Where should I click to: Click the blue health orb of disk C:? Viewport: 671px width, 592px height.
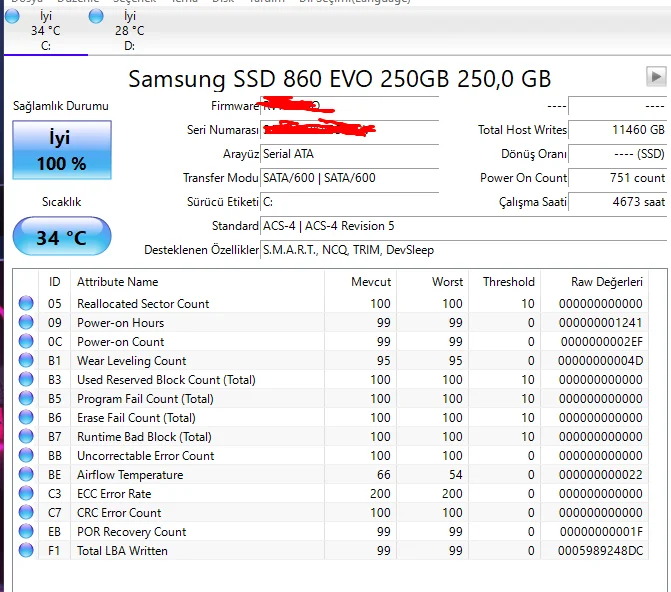coord(12,16)
